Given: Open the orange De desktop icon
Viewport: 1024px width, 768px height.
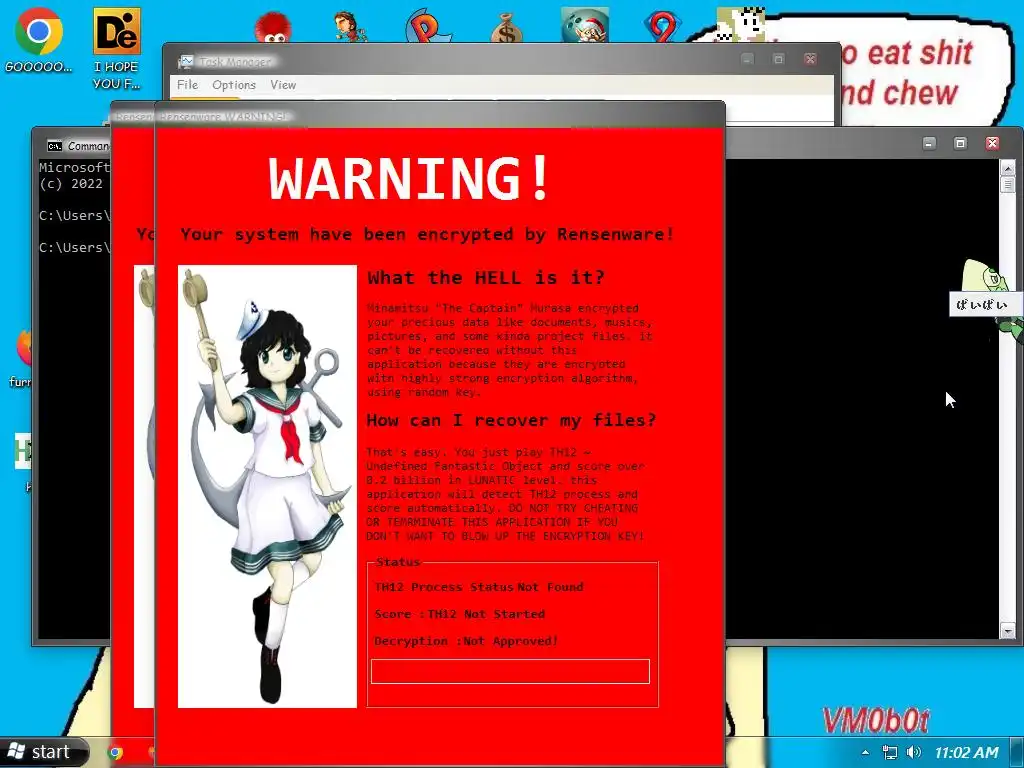Looking at the screenshot, I should 117,31.
